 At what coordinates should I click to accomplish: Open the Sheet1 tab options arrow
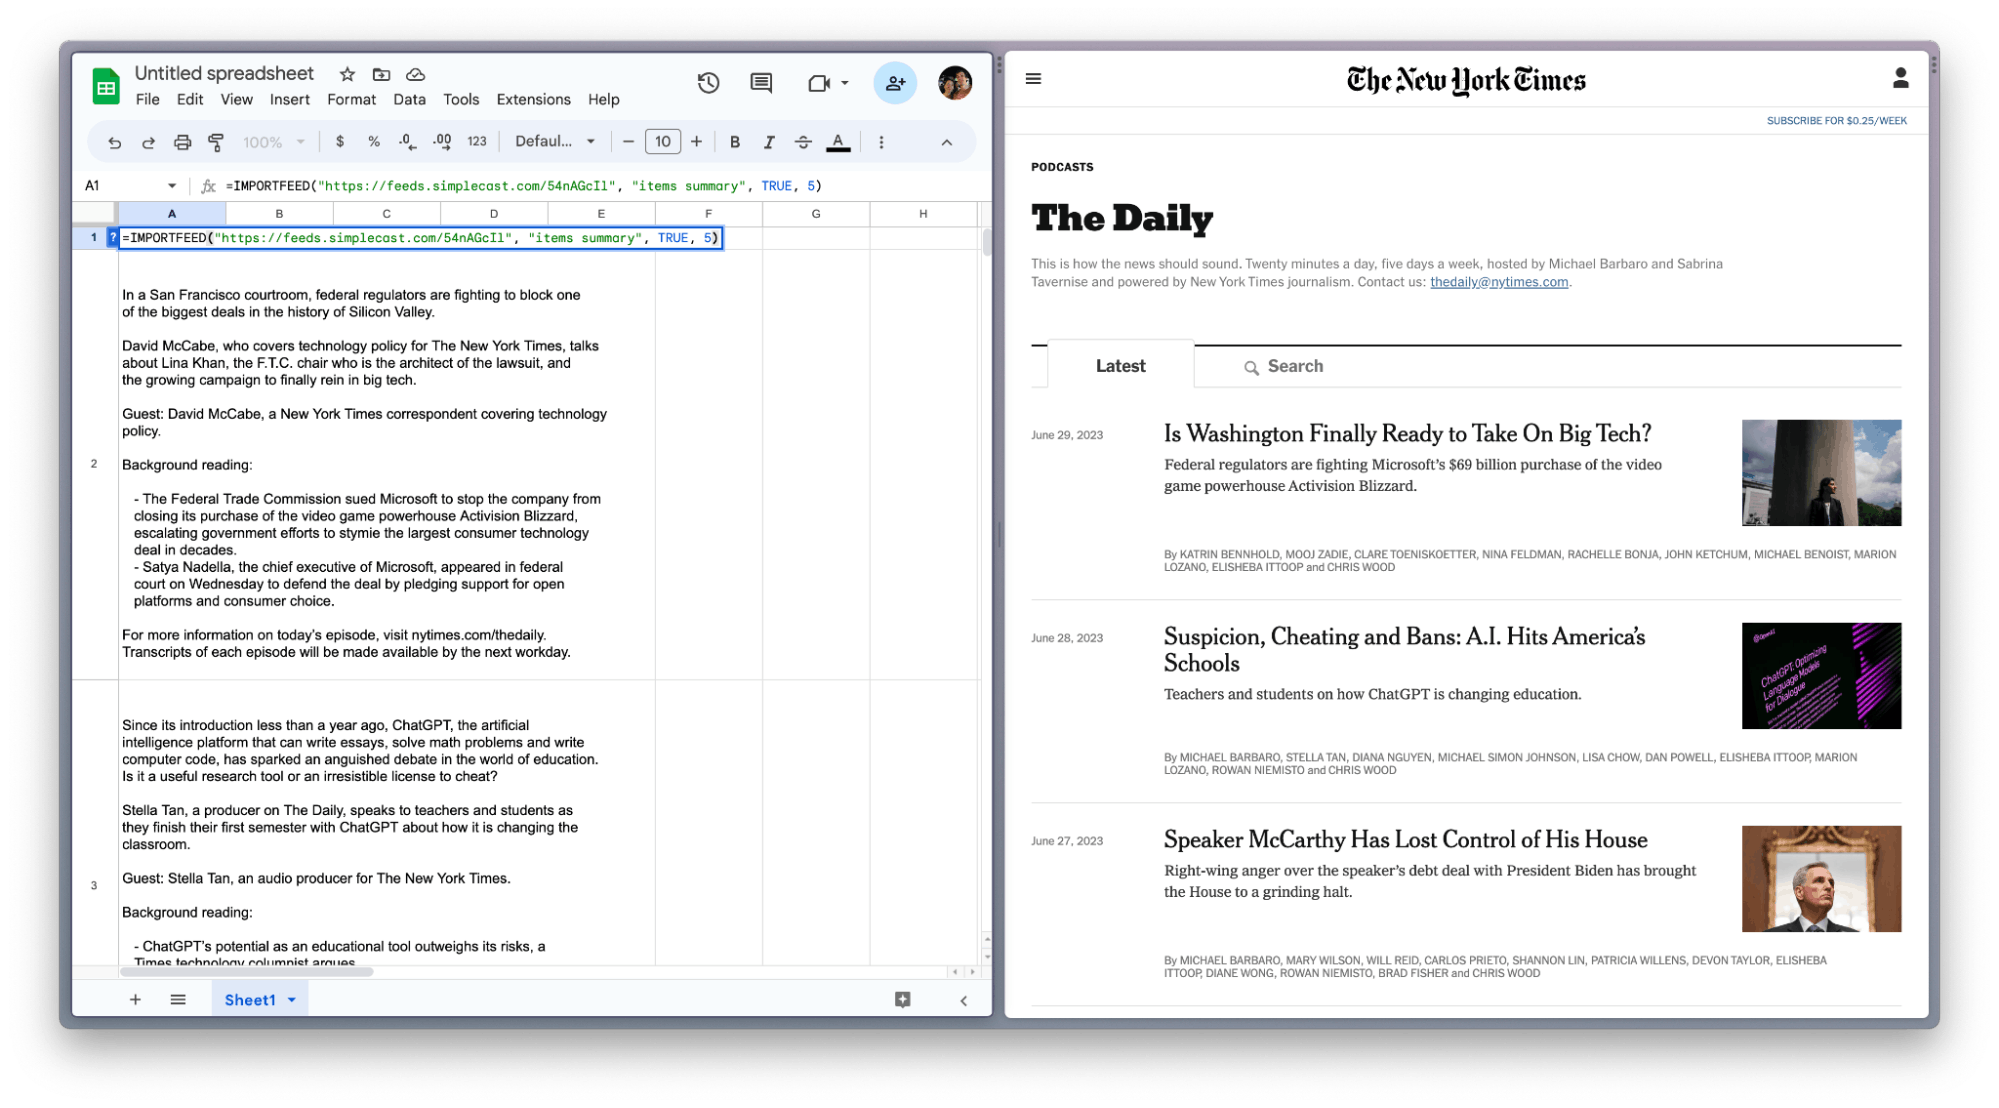click(x=292, y=1000)
